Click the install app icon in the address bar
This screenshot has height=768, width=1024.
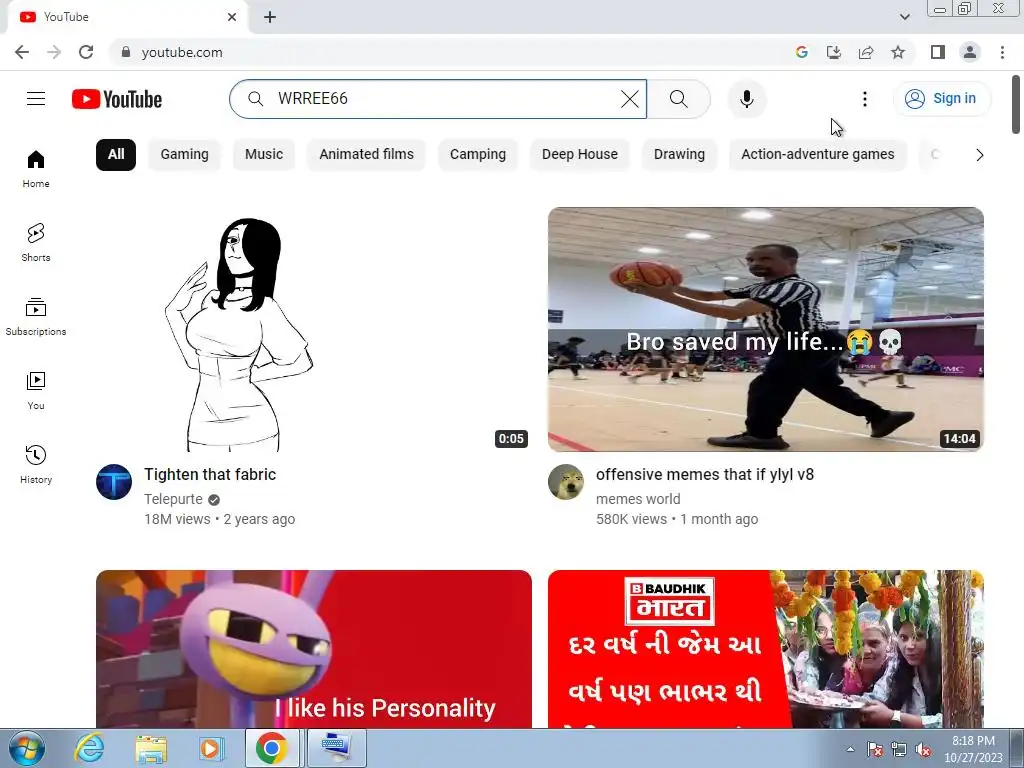833,52
